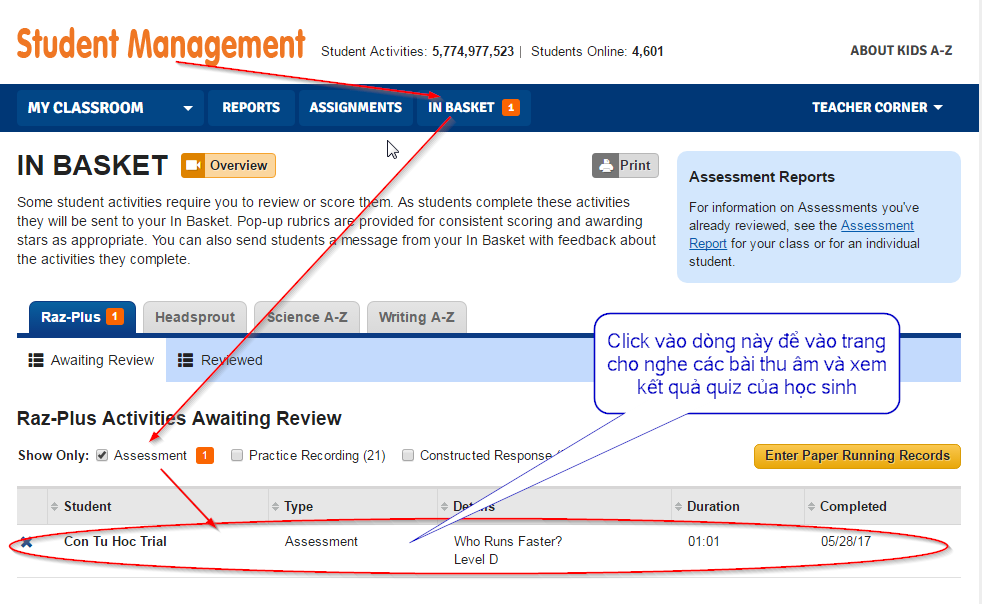Switch to the Writing A-Z tab
Screen dimensions: 982x604
pos(416,317)
